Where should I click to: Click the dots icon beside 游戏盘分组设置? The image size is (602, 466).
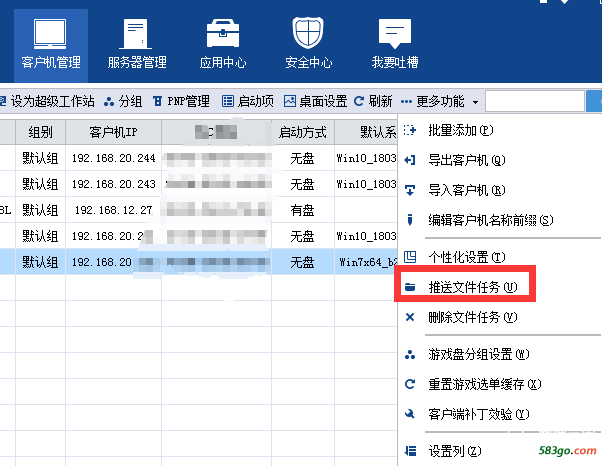tap(410, 354)
